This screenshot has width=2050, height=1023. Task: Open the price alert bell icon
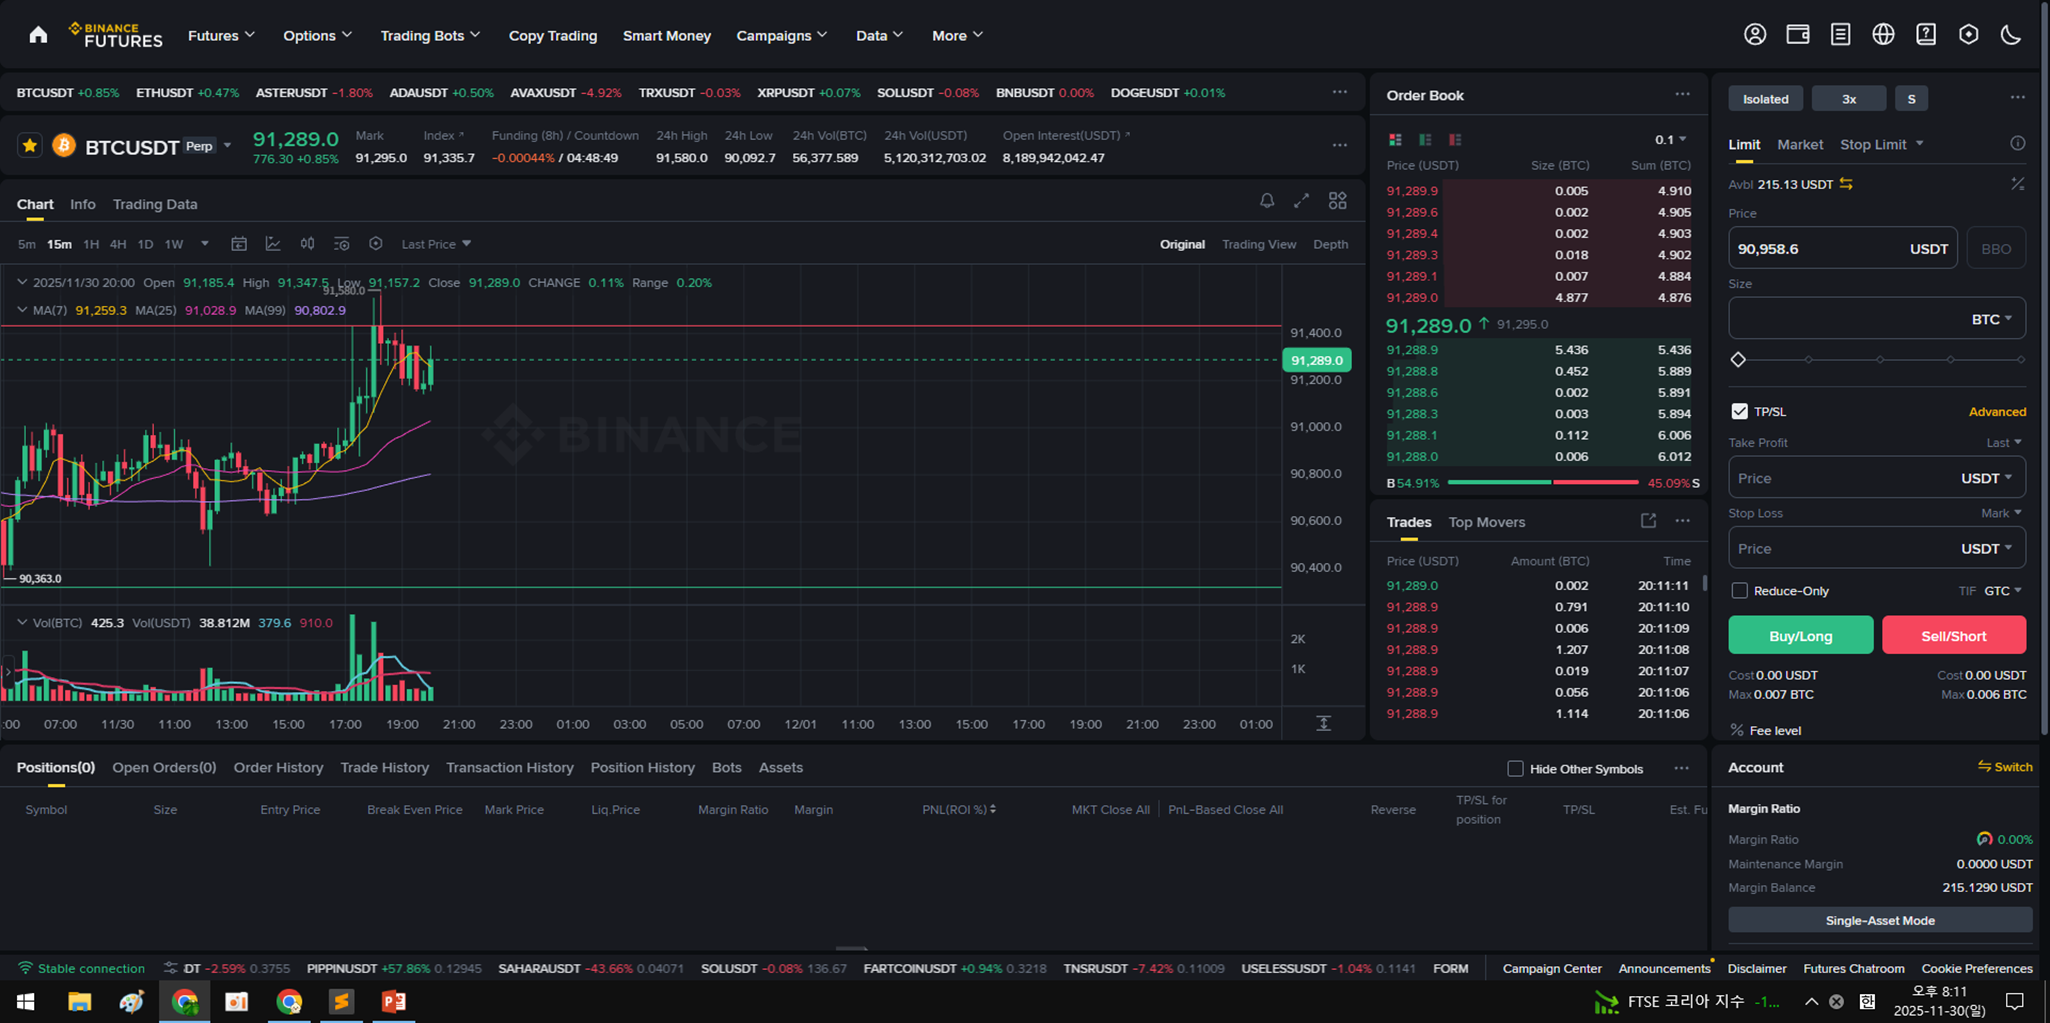[1267, 201]
